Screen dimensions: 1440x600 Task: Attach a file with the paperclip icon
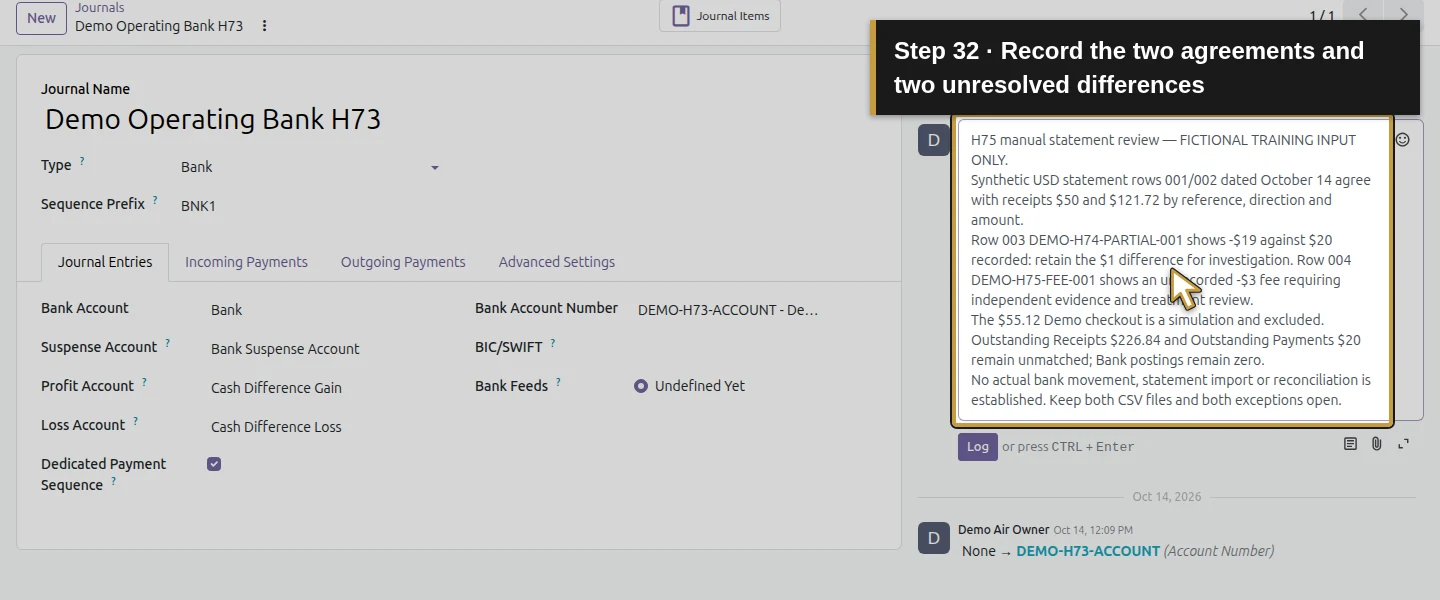1377,444
